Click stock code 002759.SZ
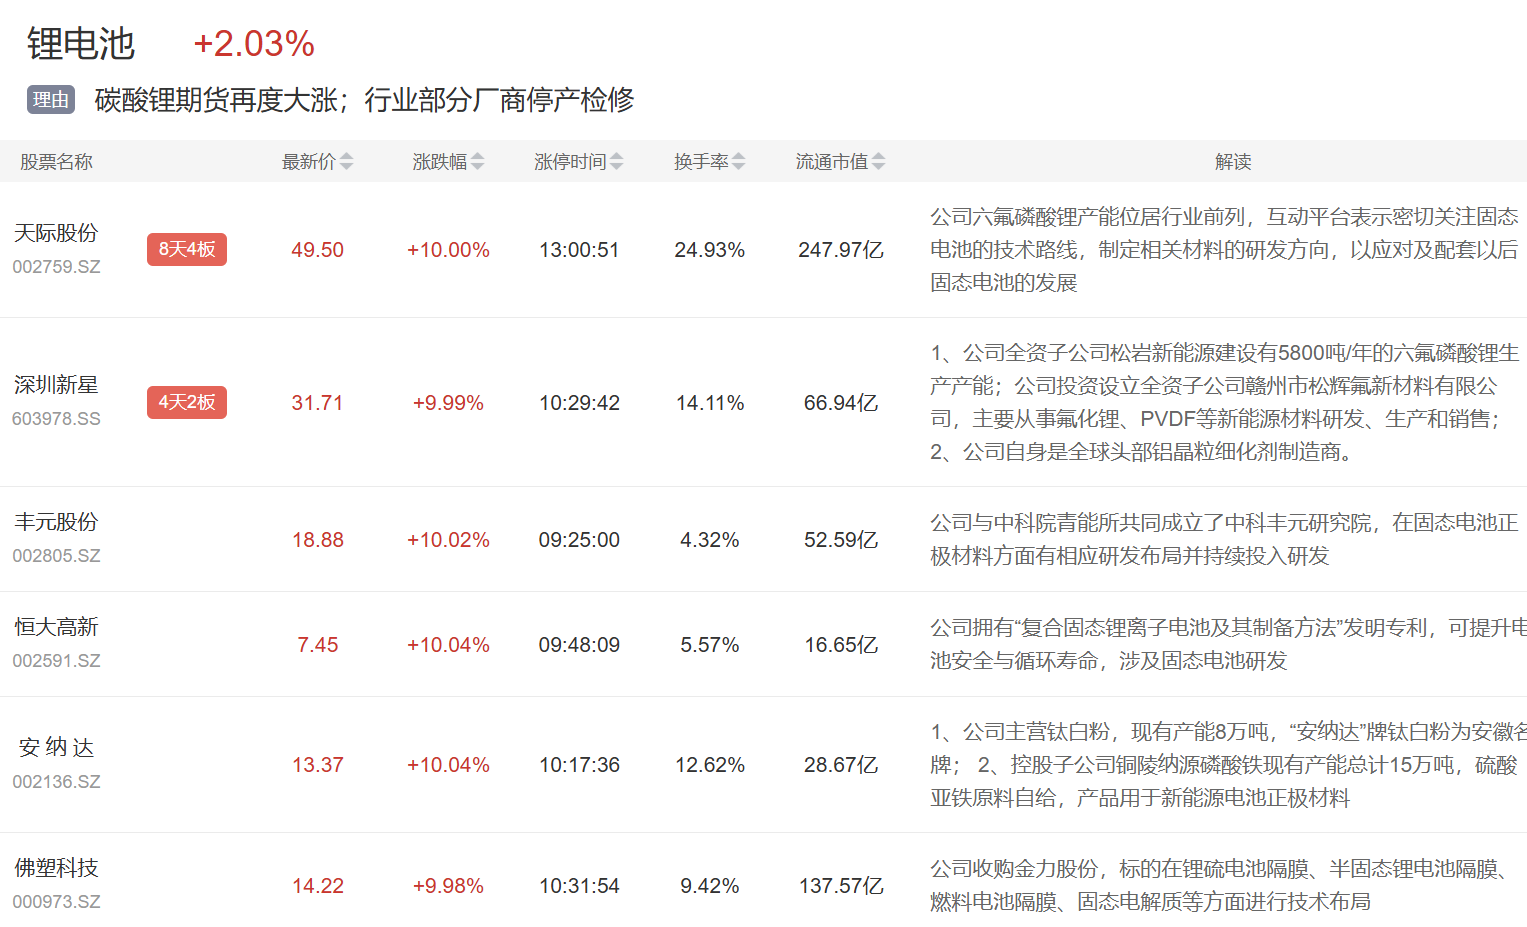 56,267
